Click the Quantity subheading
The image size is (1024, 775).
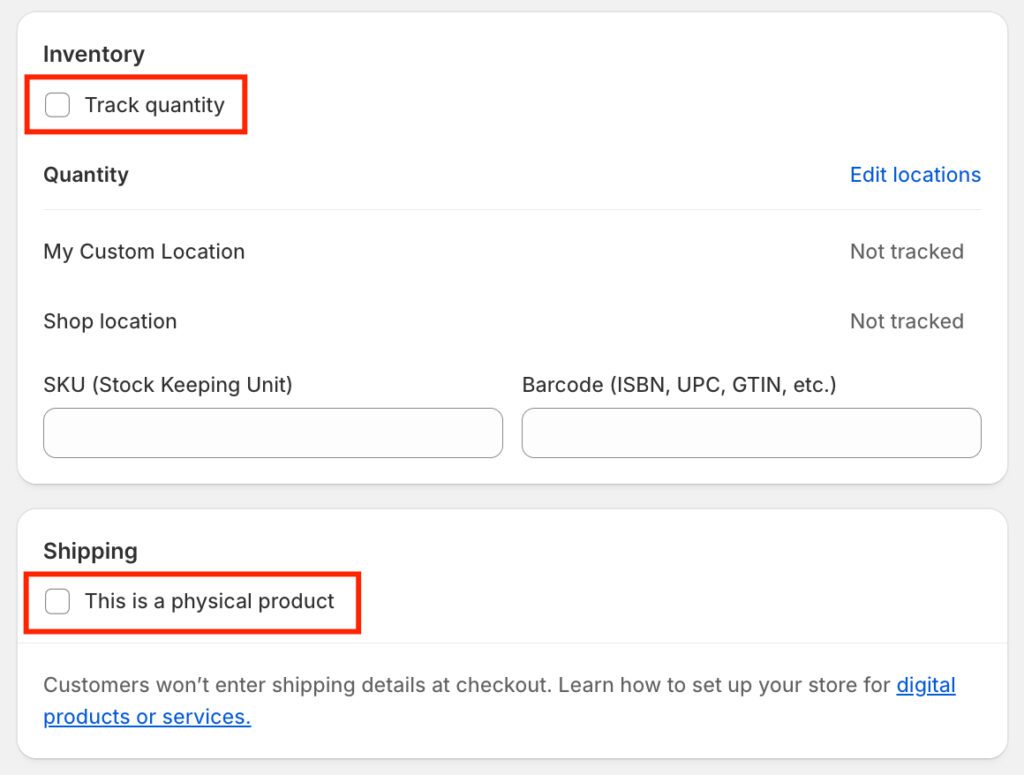(x=86, y=175)
